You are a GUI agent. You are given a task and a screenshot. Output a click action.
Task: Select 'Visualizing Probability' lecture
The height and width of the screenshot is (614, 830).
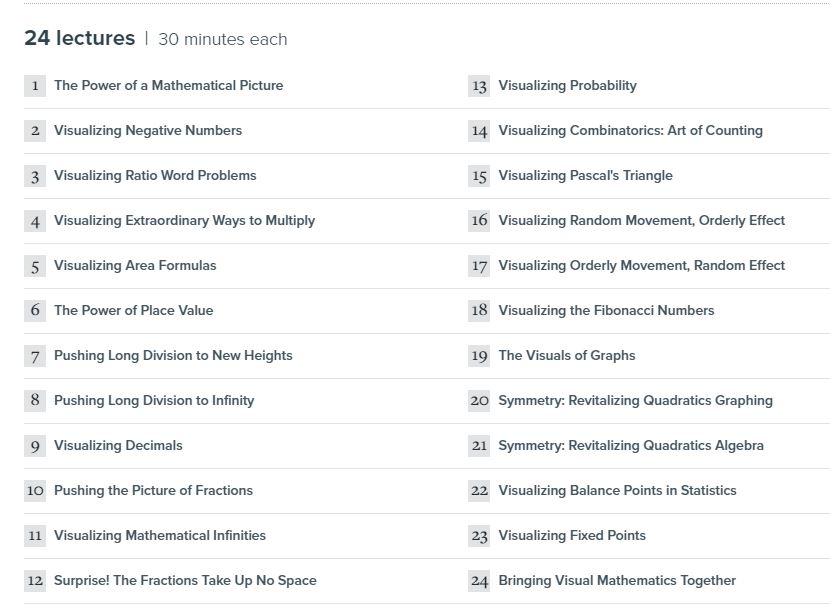(567, 86)
